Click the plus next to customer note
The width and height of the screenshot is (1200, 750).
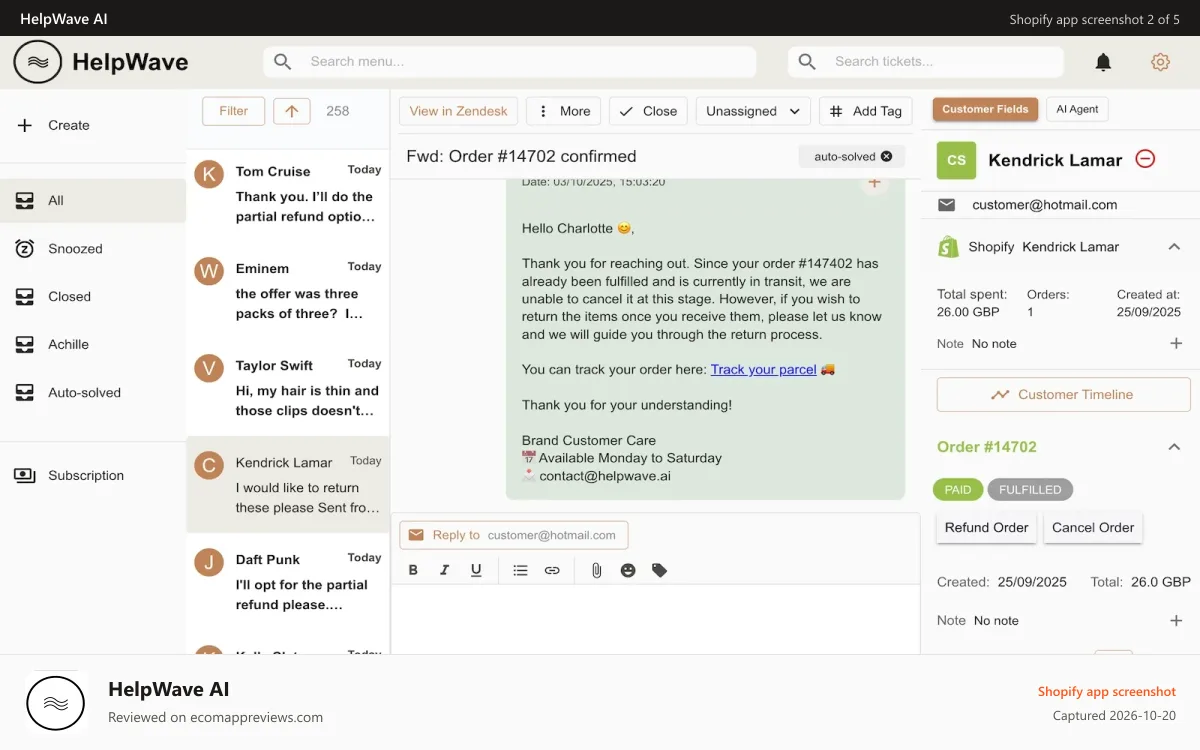[1176, 343]
